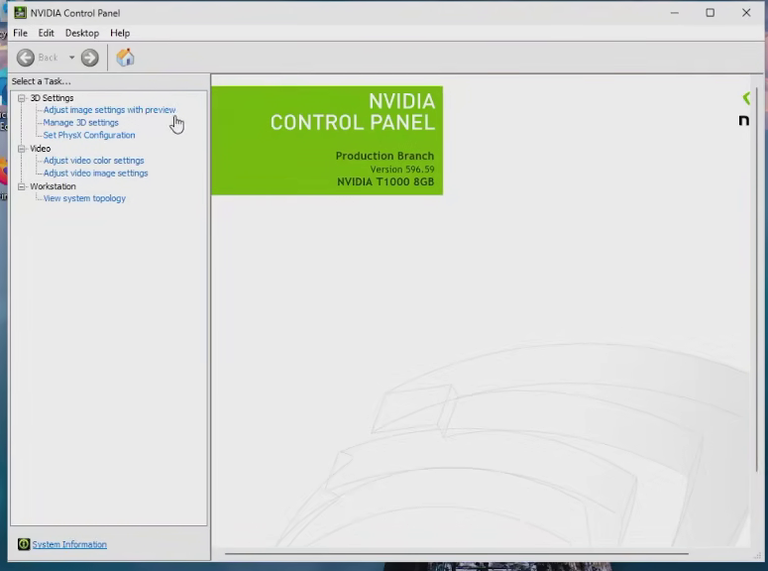Go to the Home page icon
This screenshot has width=768, height=571.
[x=125, y=57]
